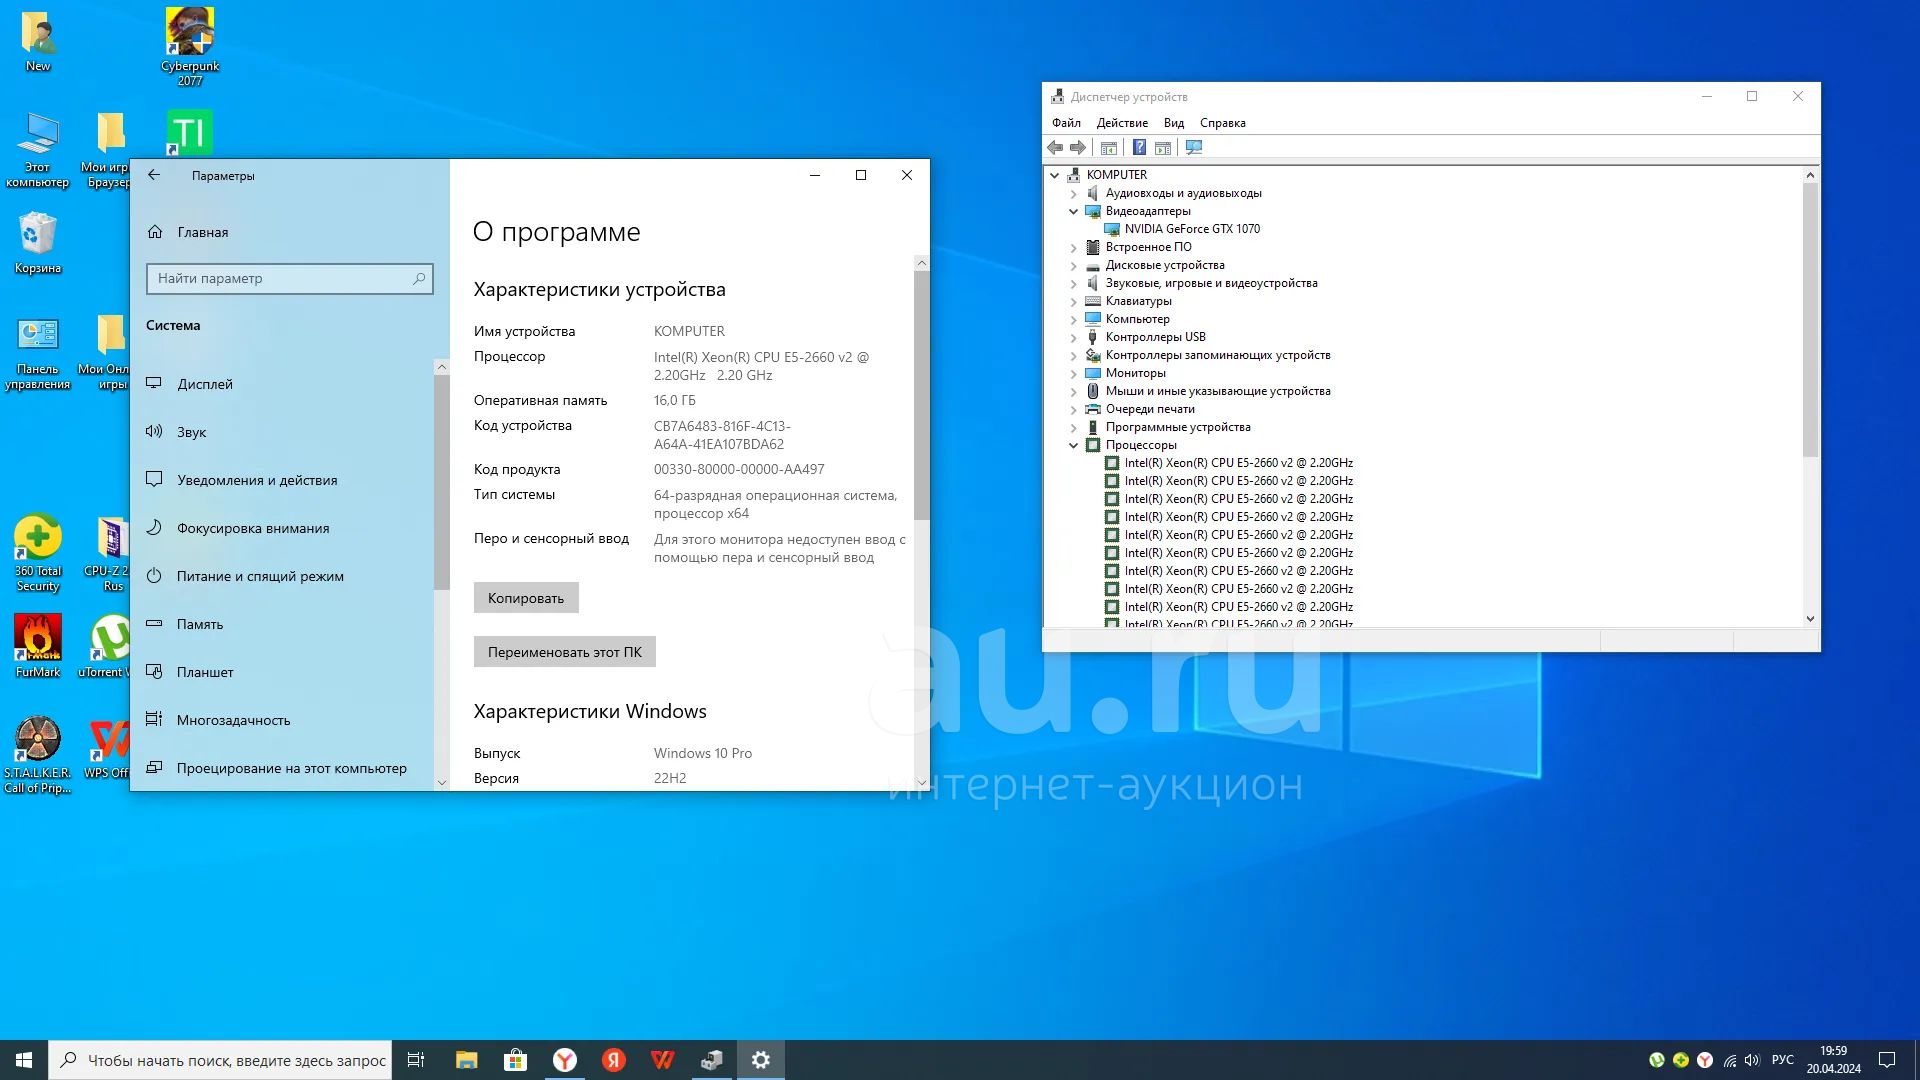Open WPS Office from taskbar
This screenshot has height=1080, width=1920.
663,1060
